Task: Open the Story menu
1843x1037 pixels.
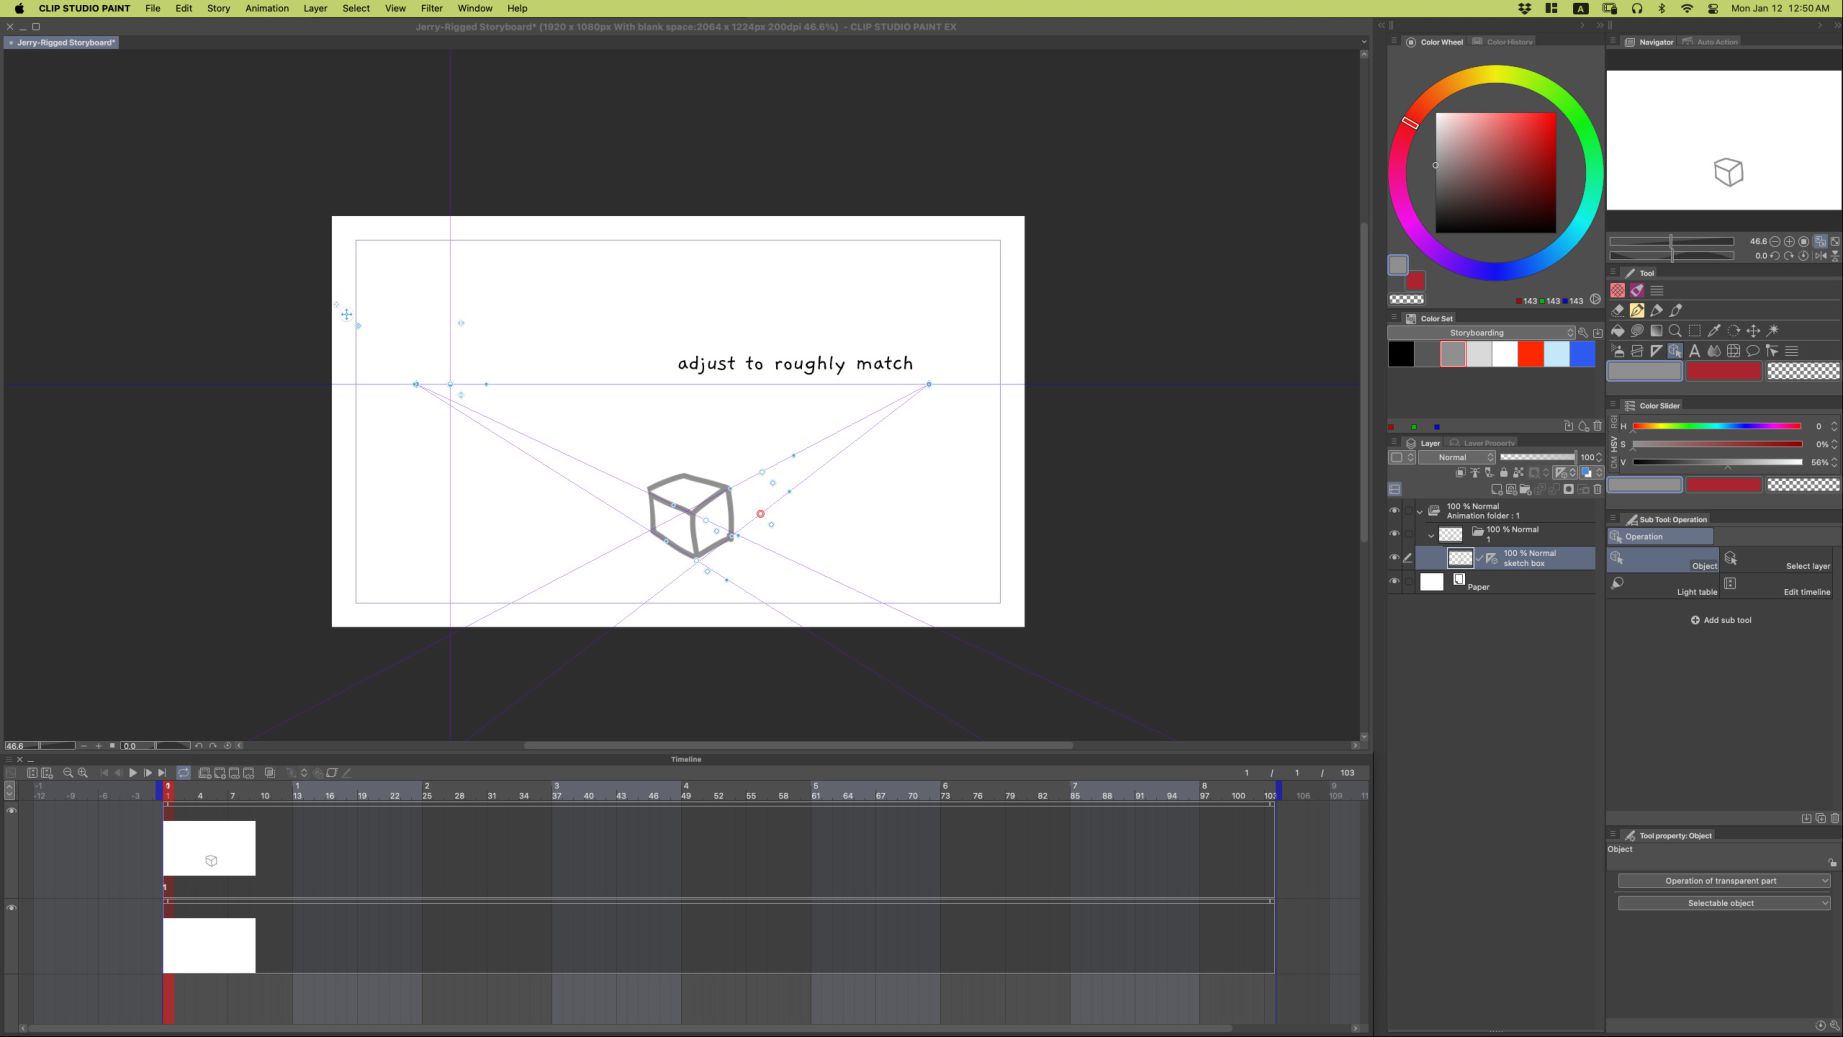Action: [218, 8]
